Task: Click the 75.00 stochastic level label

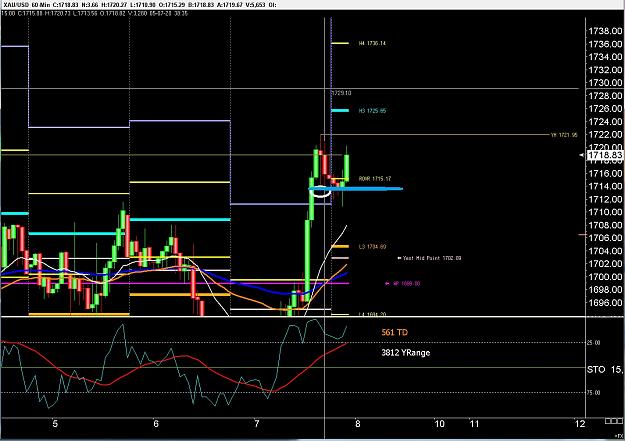Action: click(594, 393)
